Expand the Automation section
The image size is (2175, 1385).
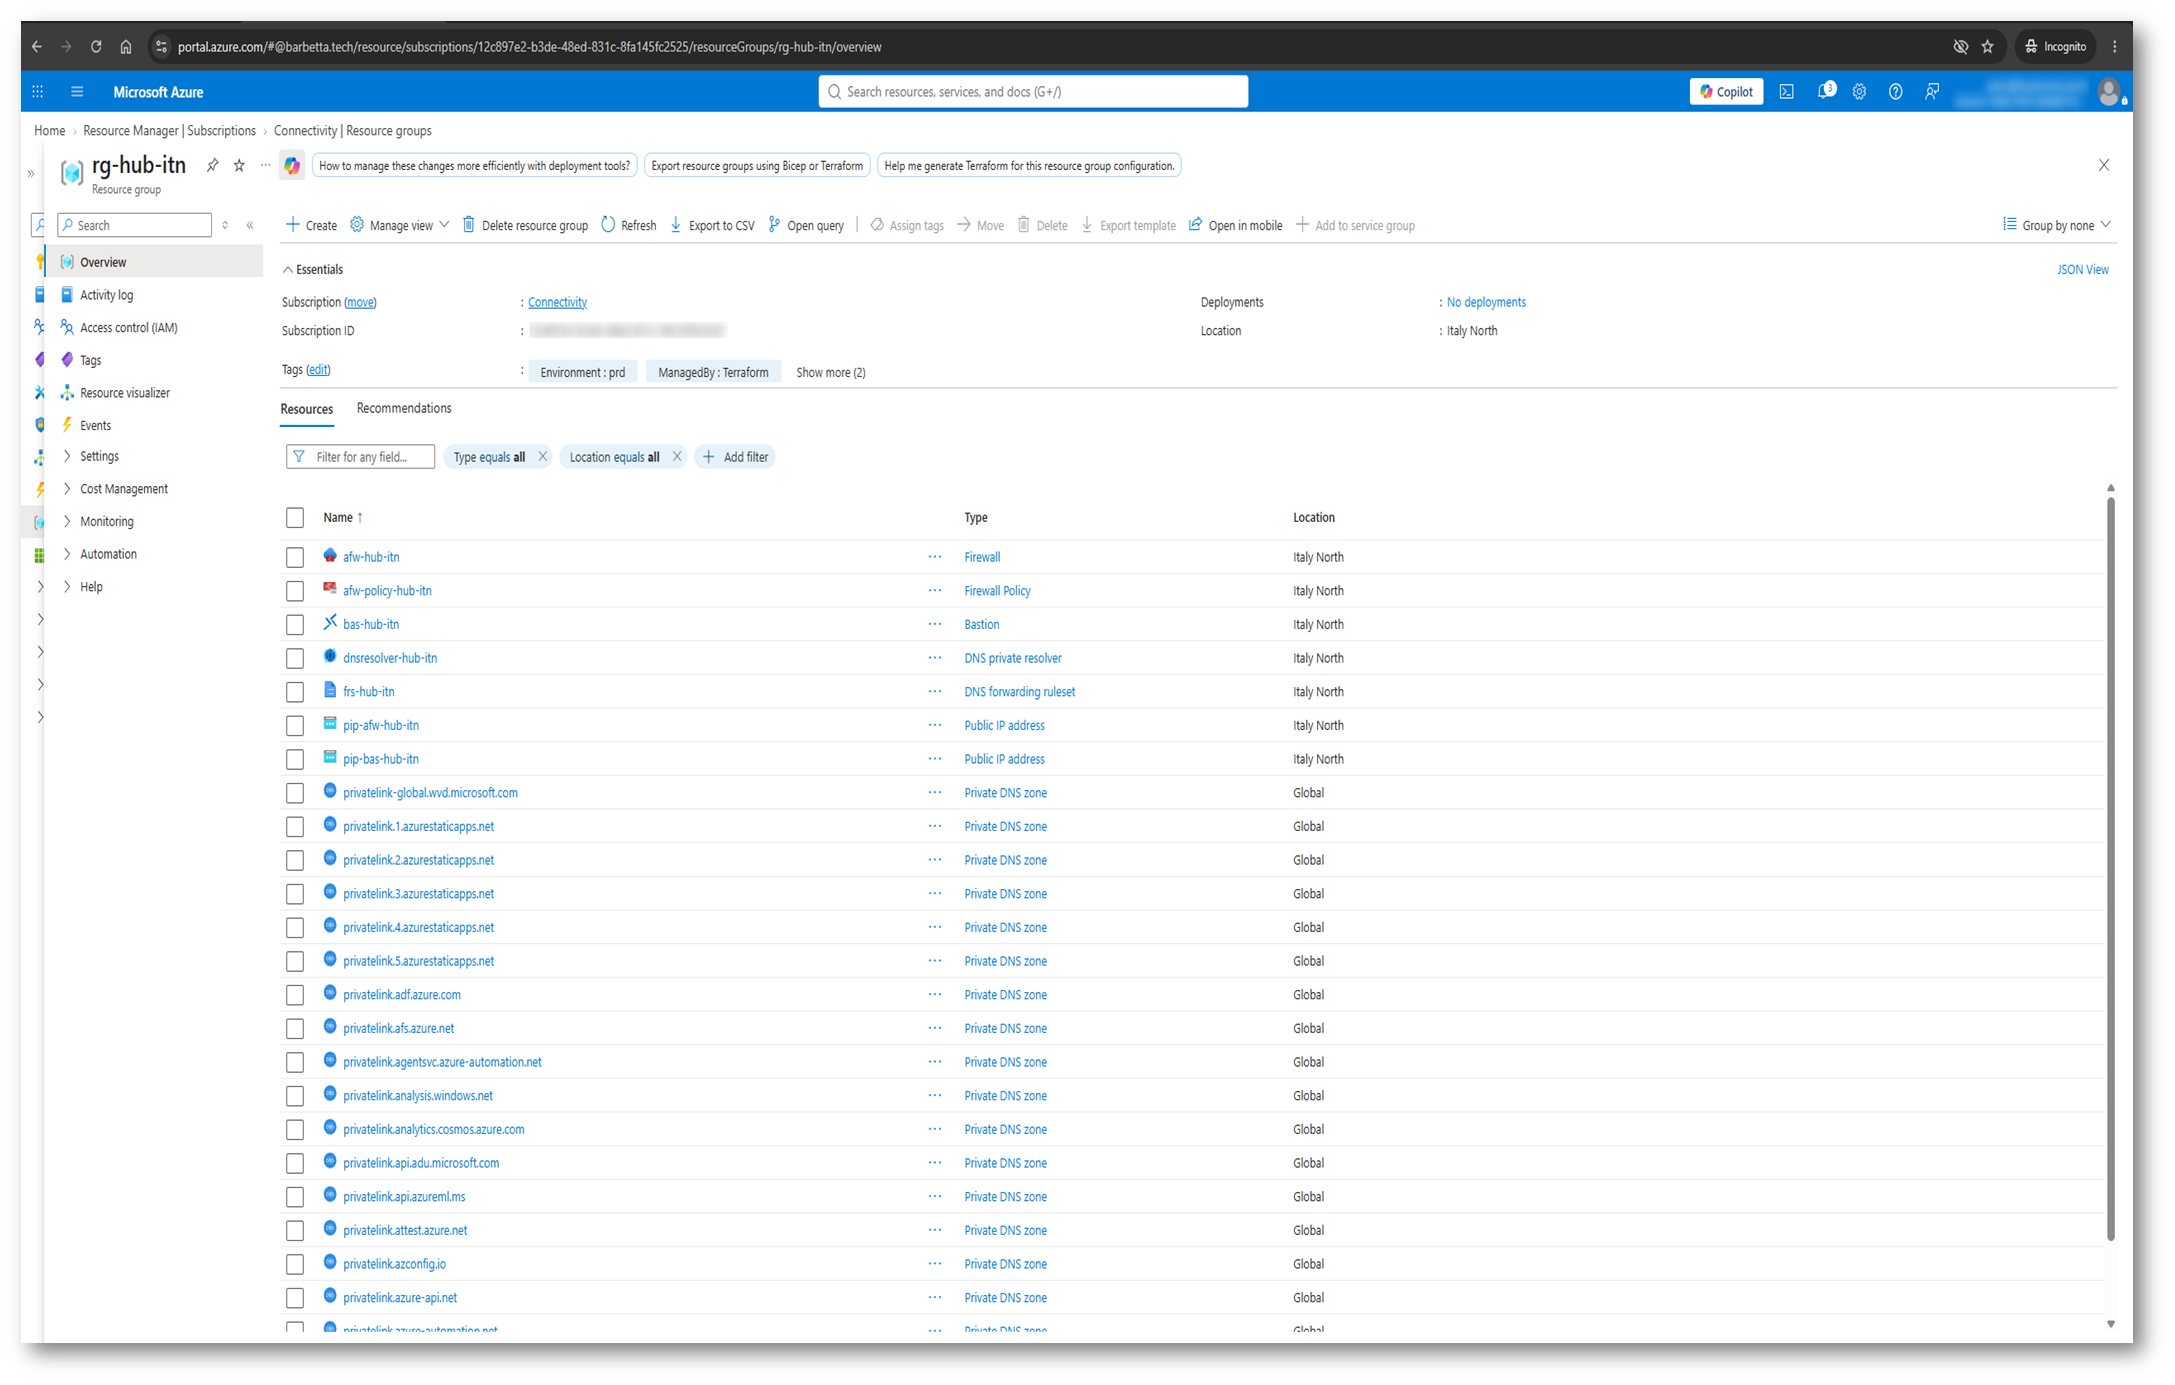[108, 555]
